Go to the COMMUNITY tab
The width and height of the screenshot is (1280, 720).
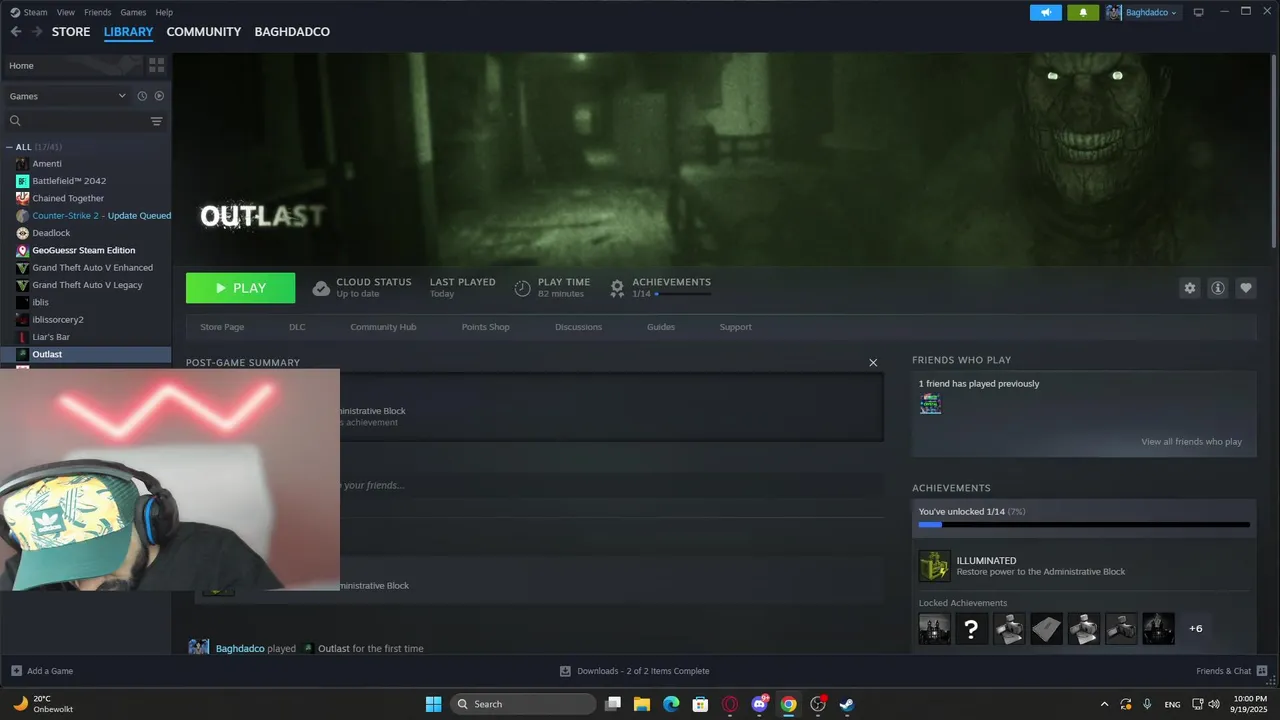(x=204, y=32)
